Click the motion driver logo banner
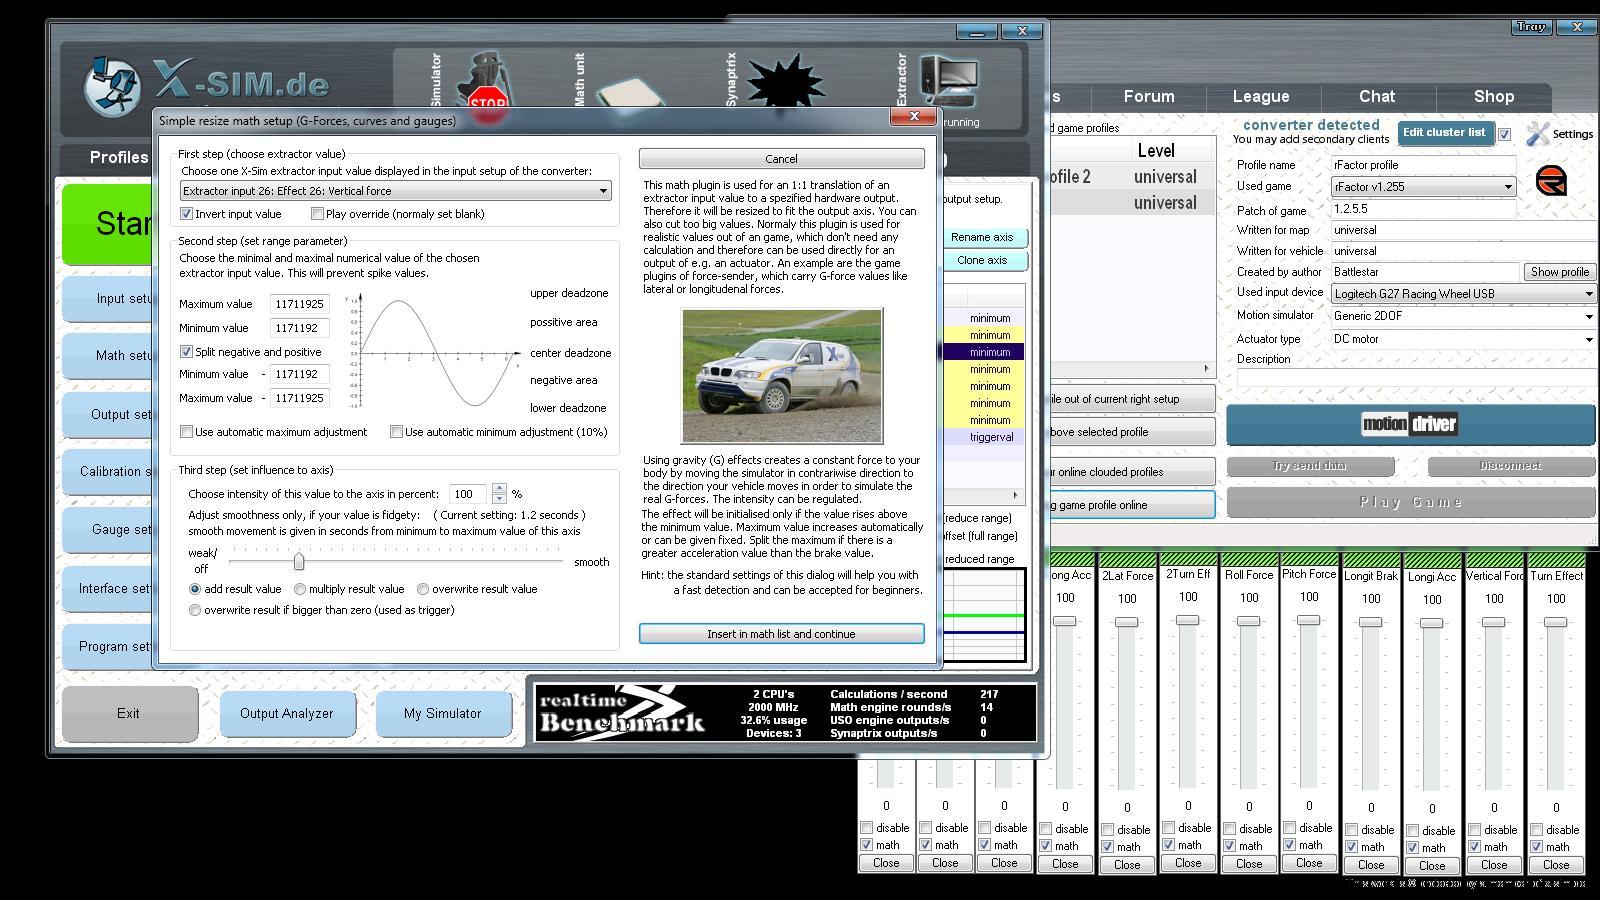The image size is (1600, 900). pos(1409,424)
